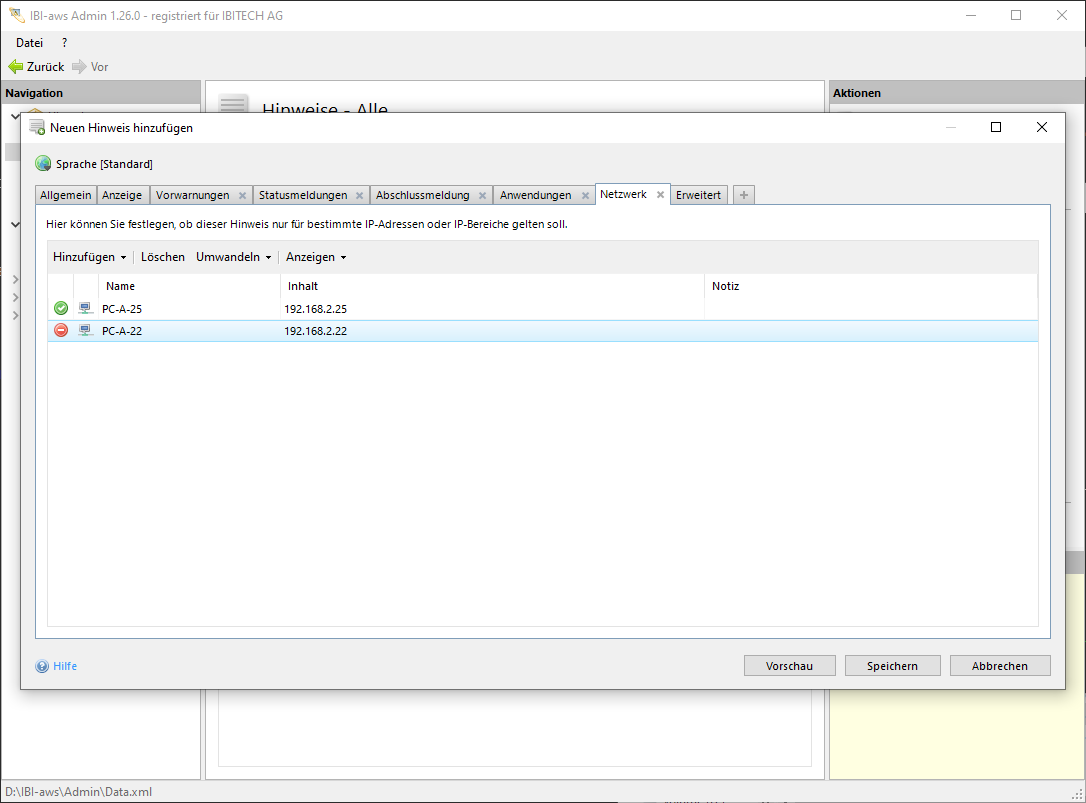1086x803 pixels.
Task: Close the Vorwarnungen tab with its x
Action: tap(242, 196)
